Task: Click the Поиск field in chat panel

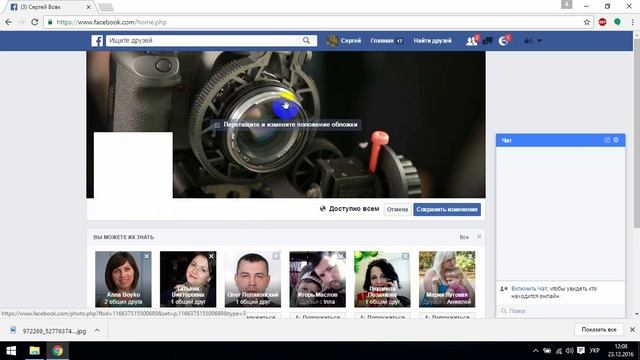Action: [x=560, y=311]
